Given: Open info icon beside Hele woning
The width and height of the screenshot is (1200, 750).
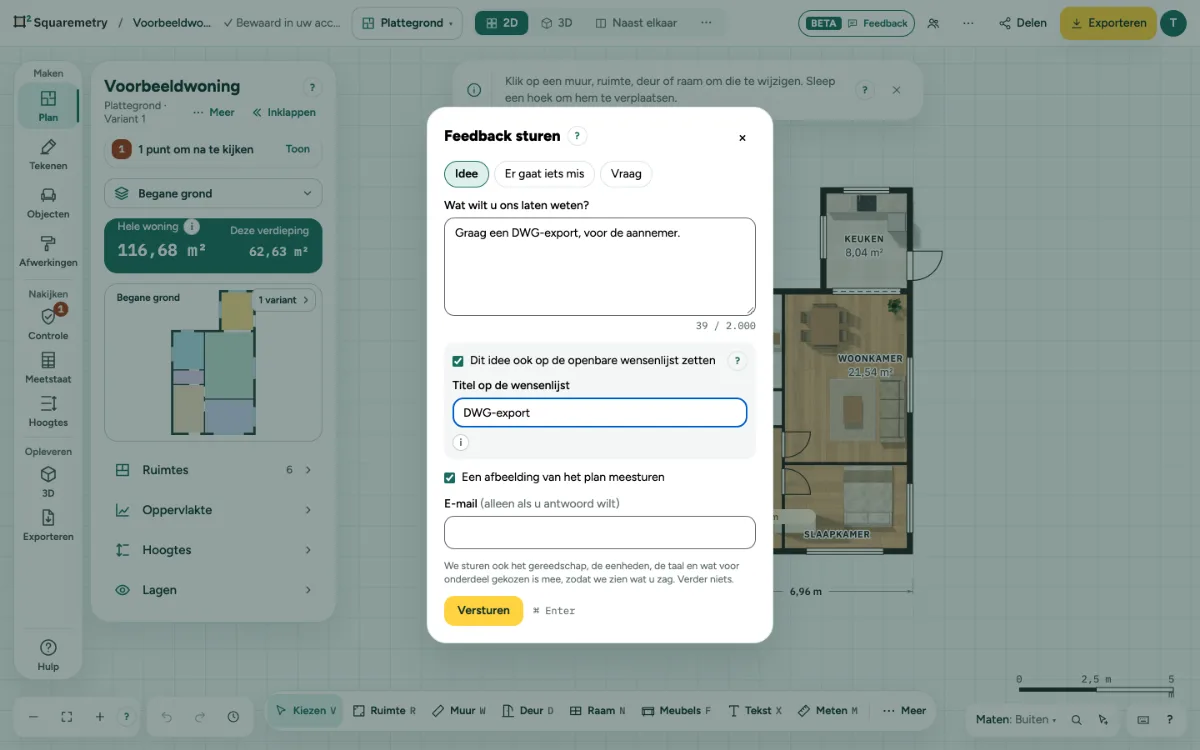Looking at the screenshot, I should pos(191,227).
